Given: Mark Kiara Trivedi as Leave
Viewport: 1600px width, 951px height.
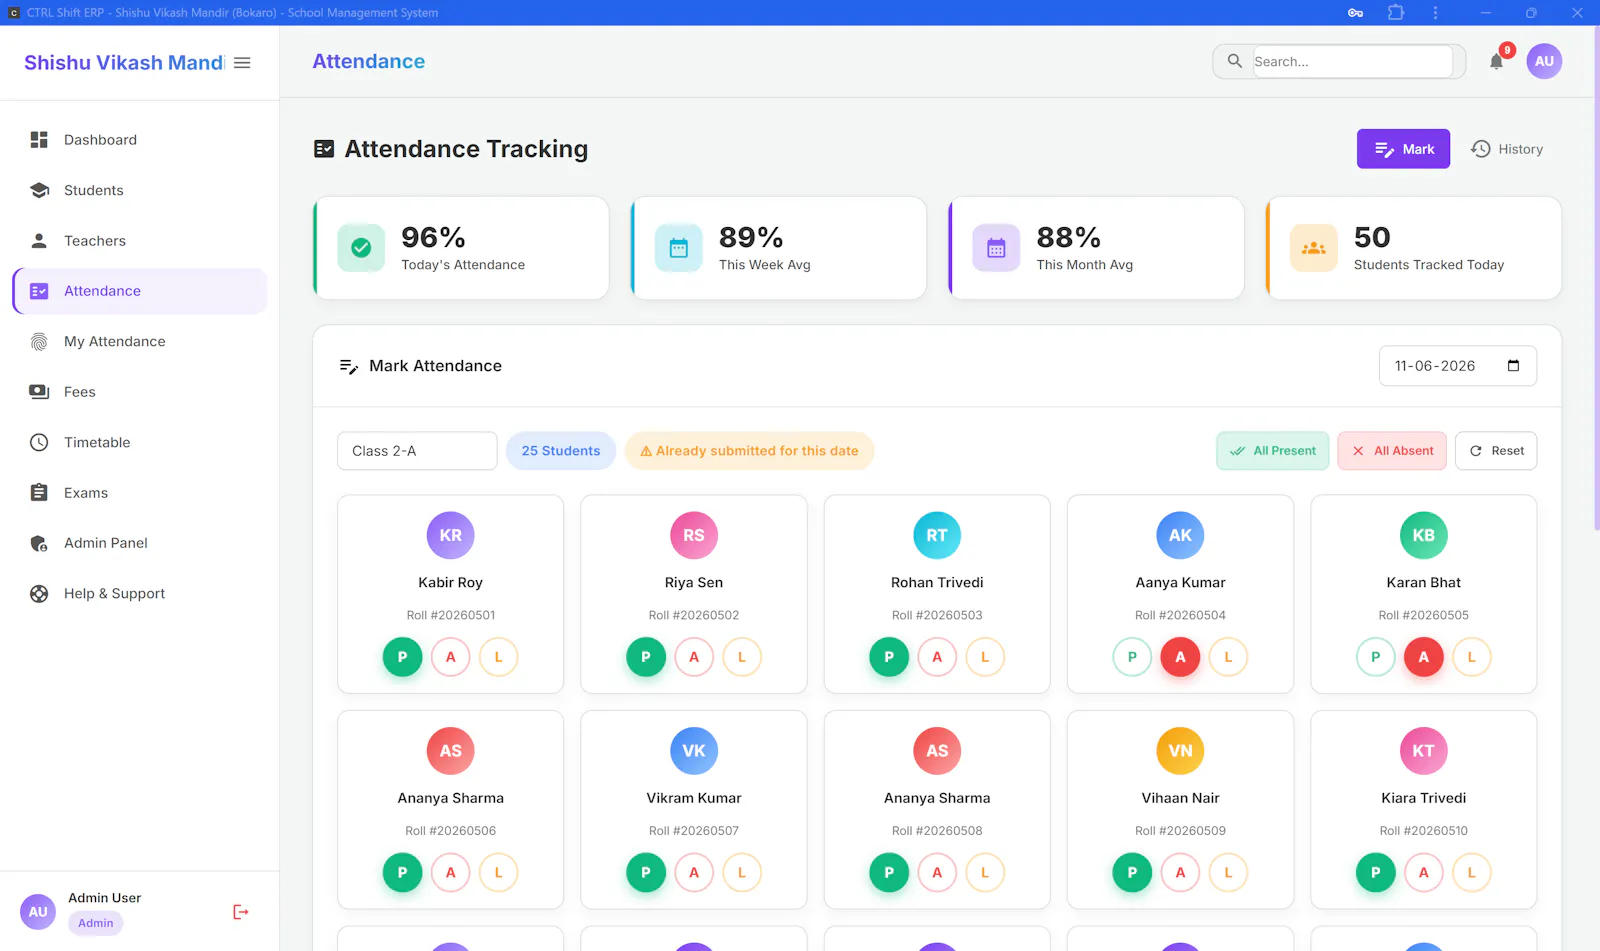Looking at the screenshot, I should [x=1472, y=873].
